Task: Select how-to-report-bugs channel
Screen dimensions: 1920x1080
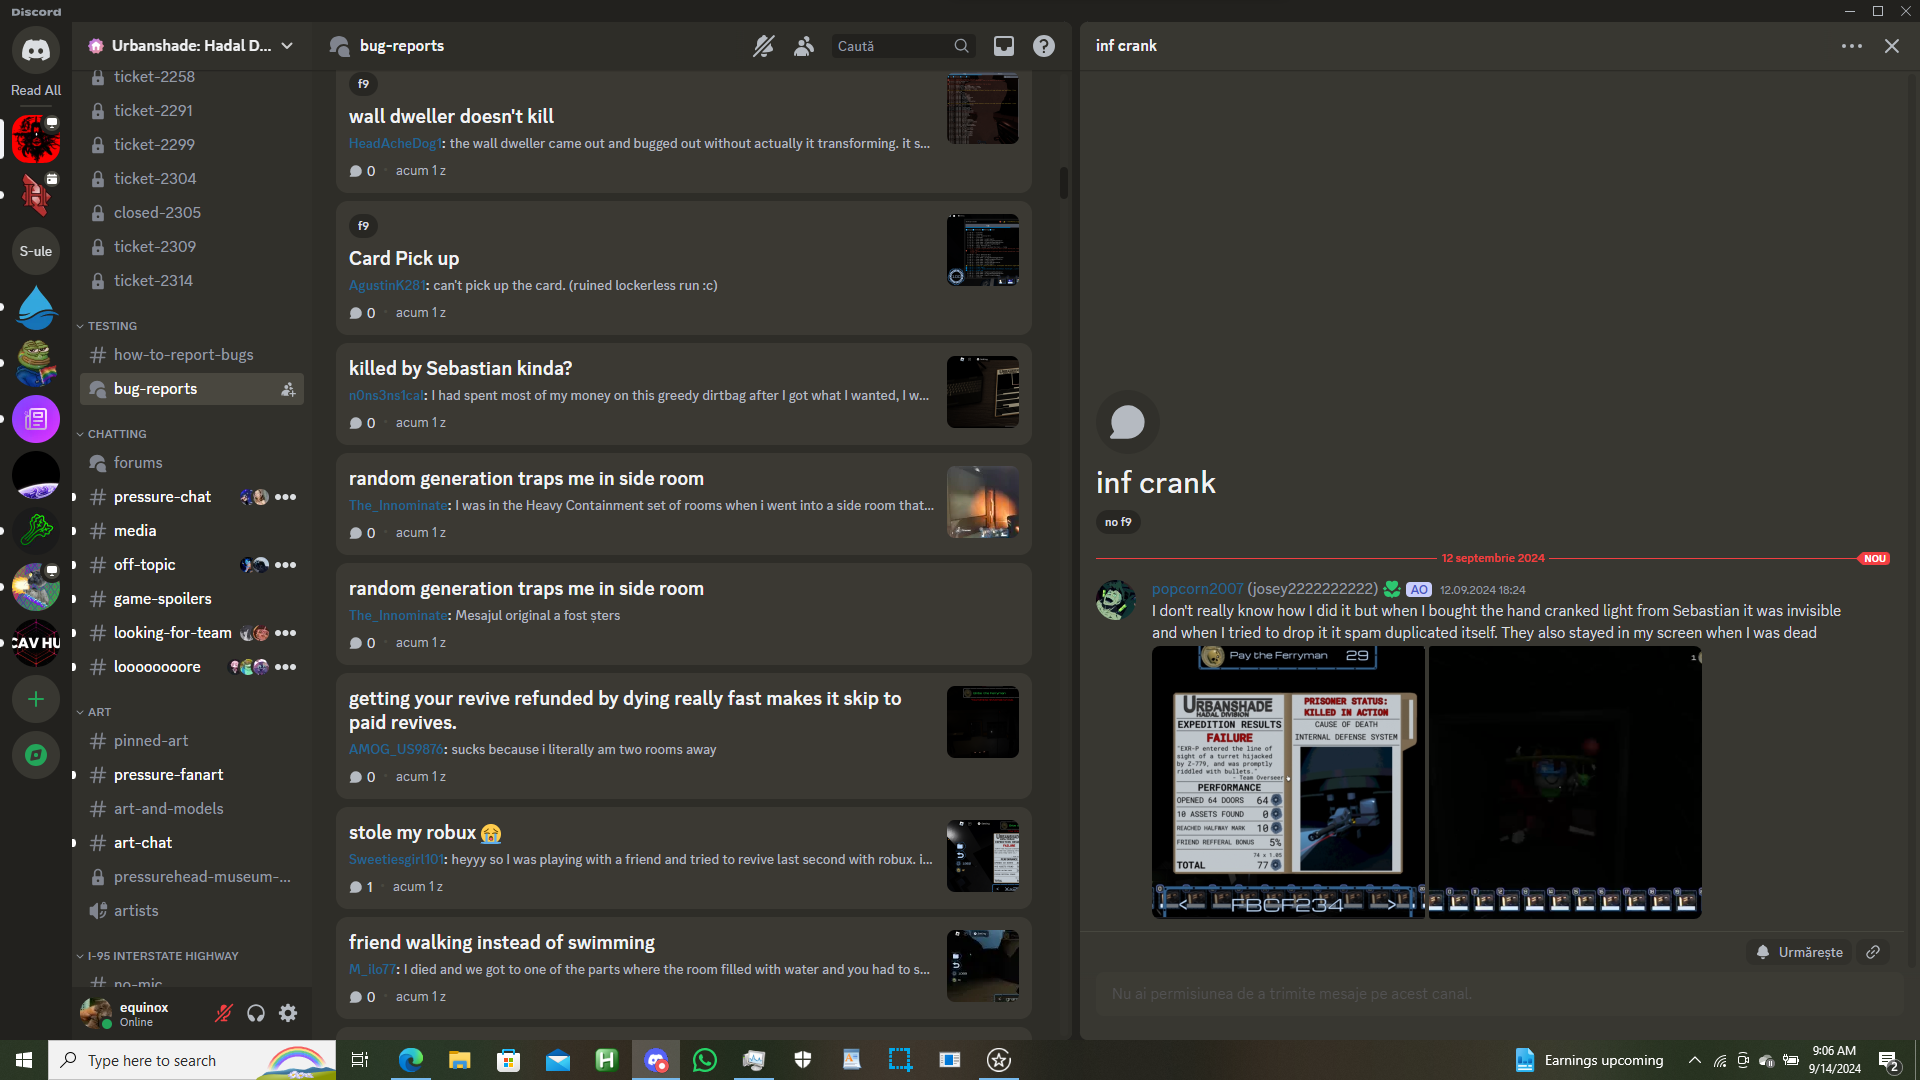Action: pyautogui.click(x=183, y=355)
